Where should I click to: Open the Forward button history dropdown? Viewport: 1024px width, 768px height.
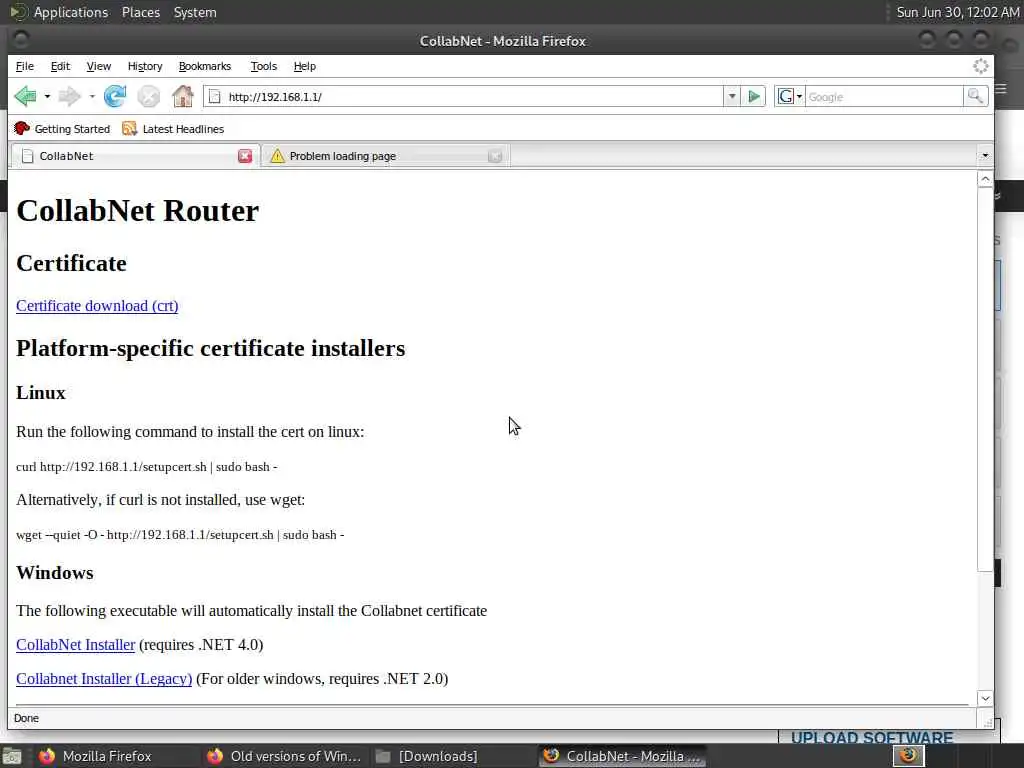click(92, 97)
